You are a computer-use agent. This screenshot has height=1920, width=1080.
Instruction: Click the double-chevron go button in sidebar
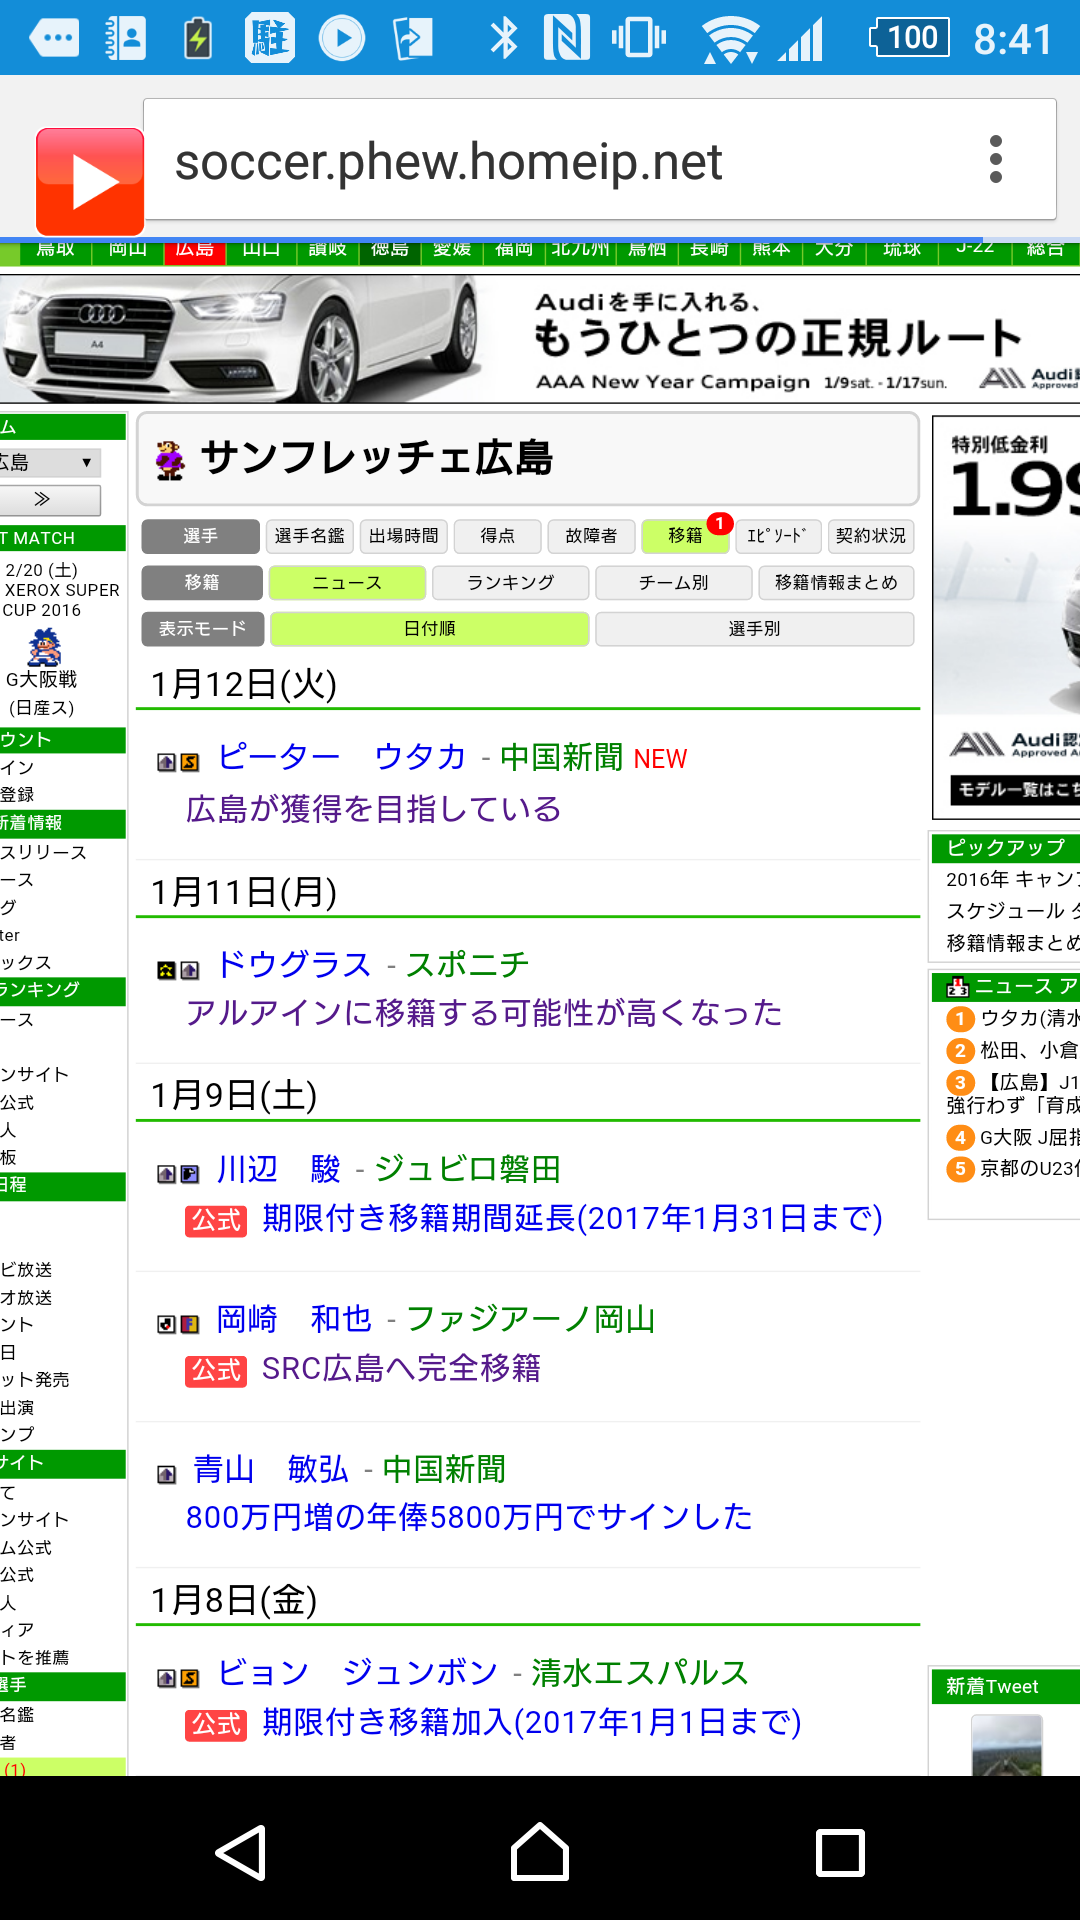(48, 499)
